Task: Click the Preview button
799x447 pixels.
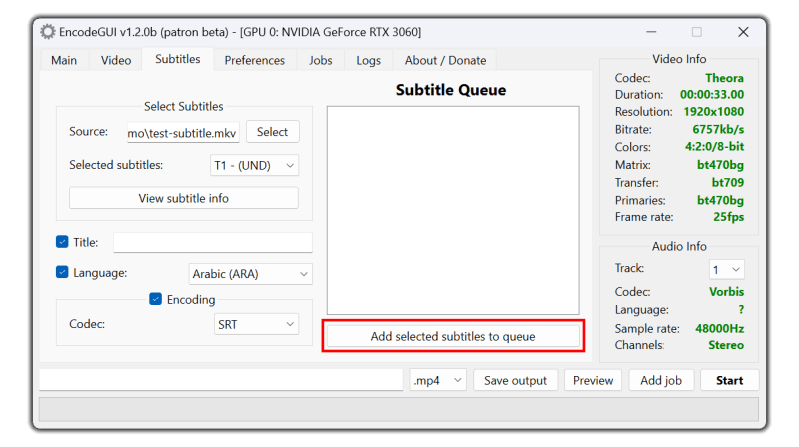Action: point(593,380)
